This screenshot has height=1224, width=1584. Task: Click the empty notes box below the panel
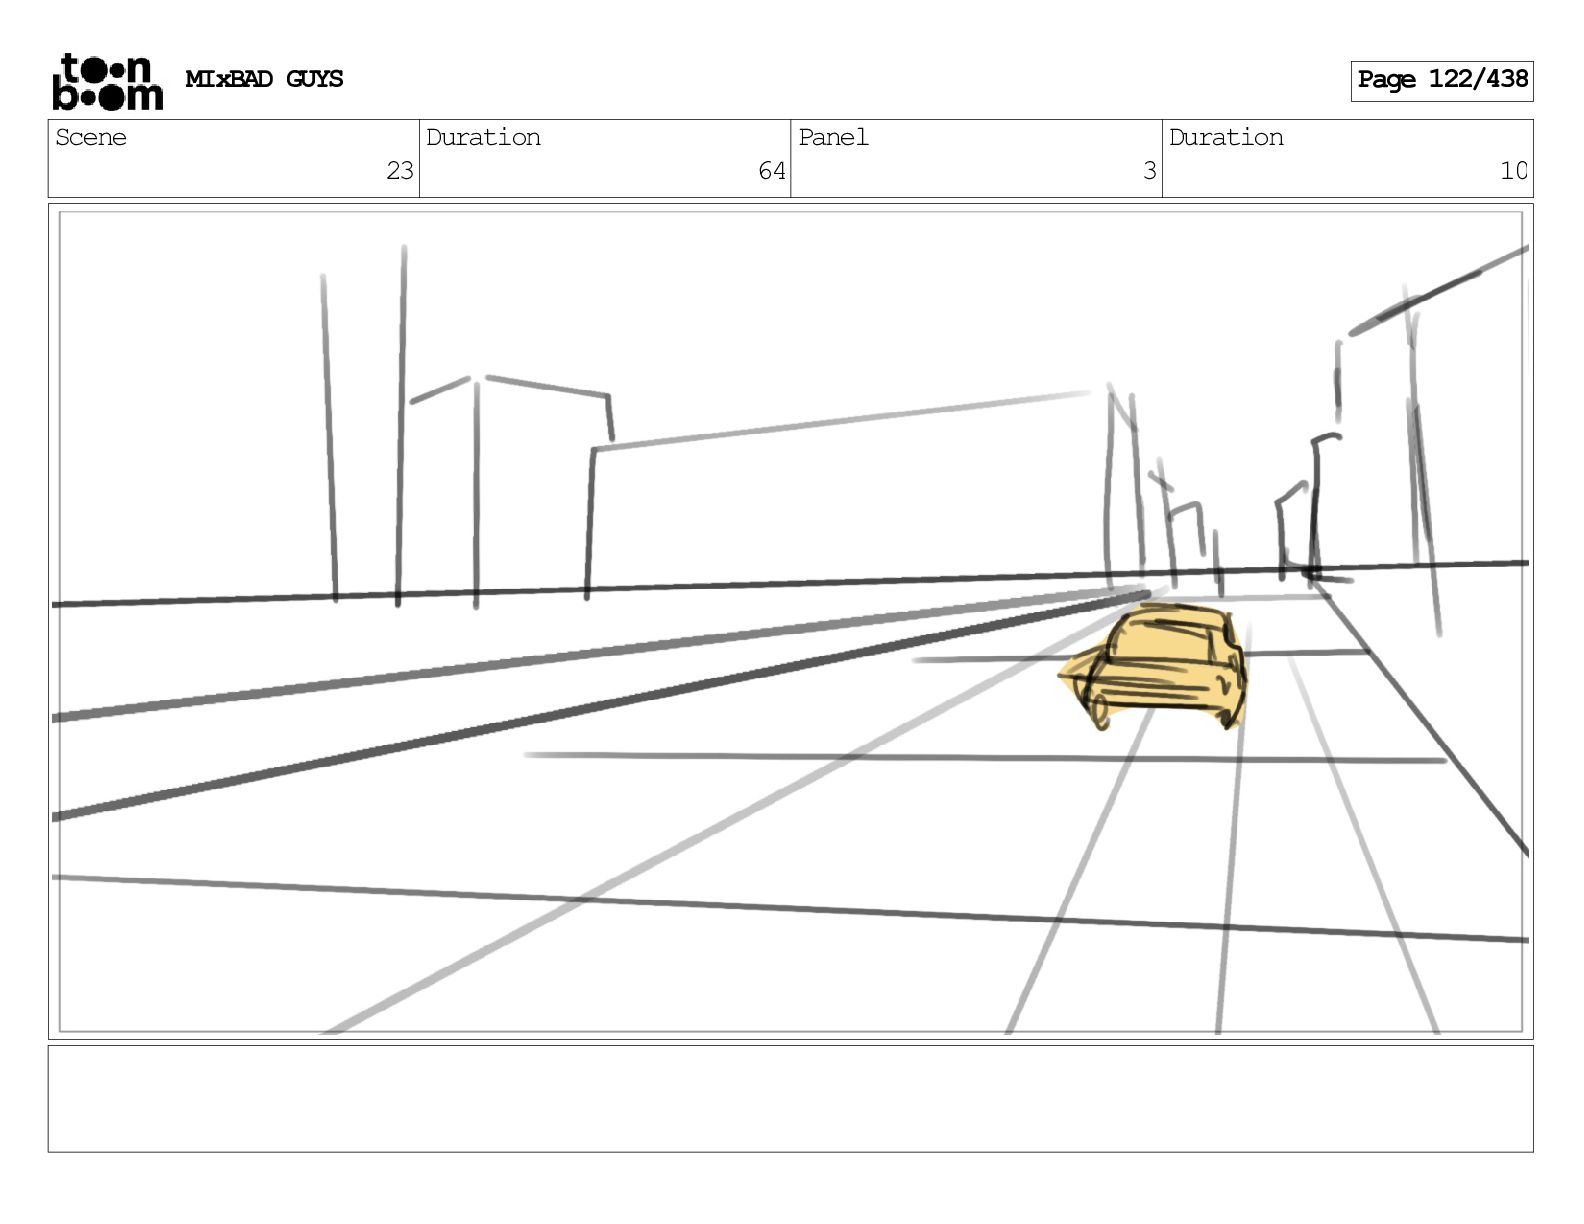click(x=790, y=1098)
